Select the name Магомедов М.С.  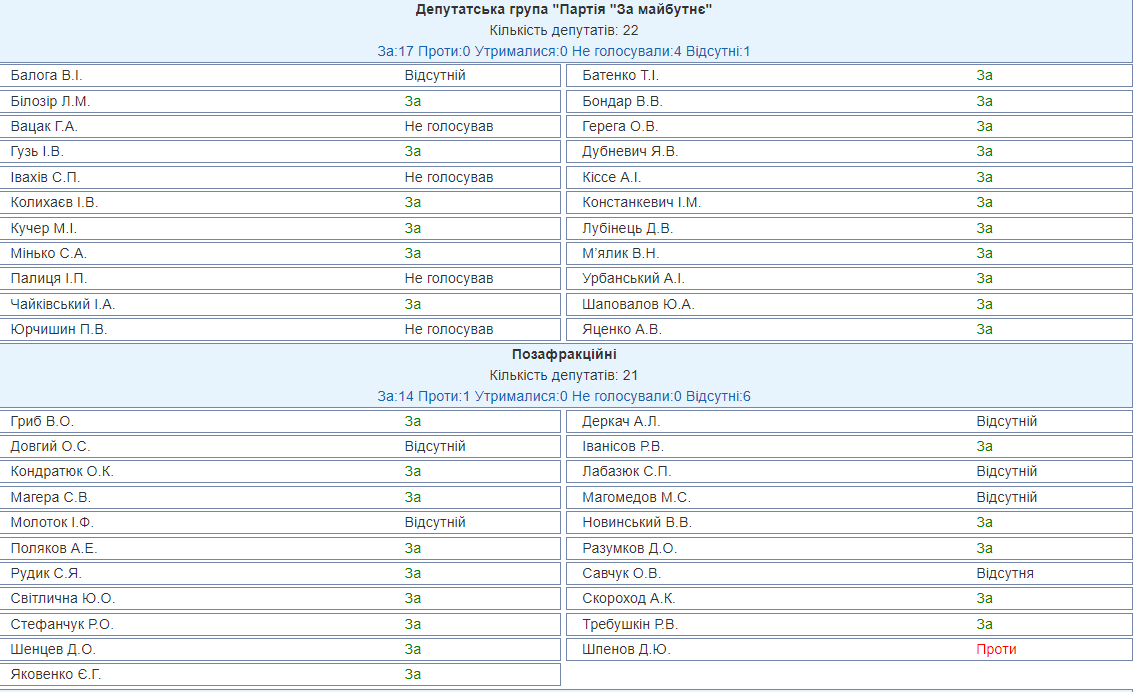point(636,498)
